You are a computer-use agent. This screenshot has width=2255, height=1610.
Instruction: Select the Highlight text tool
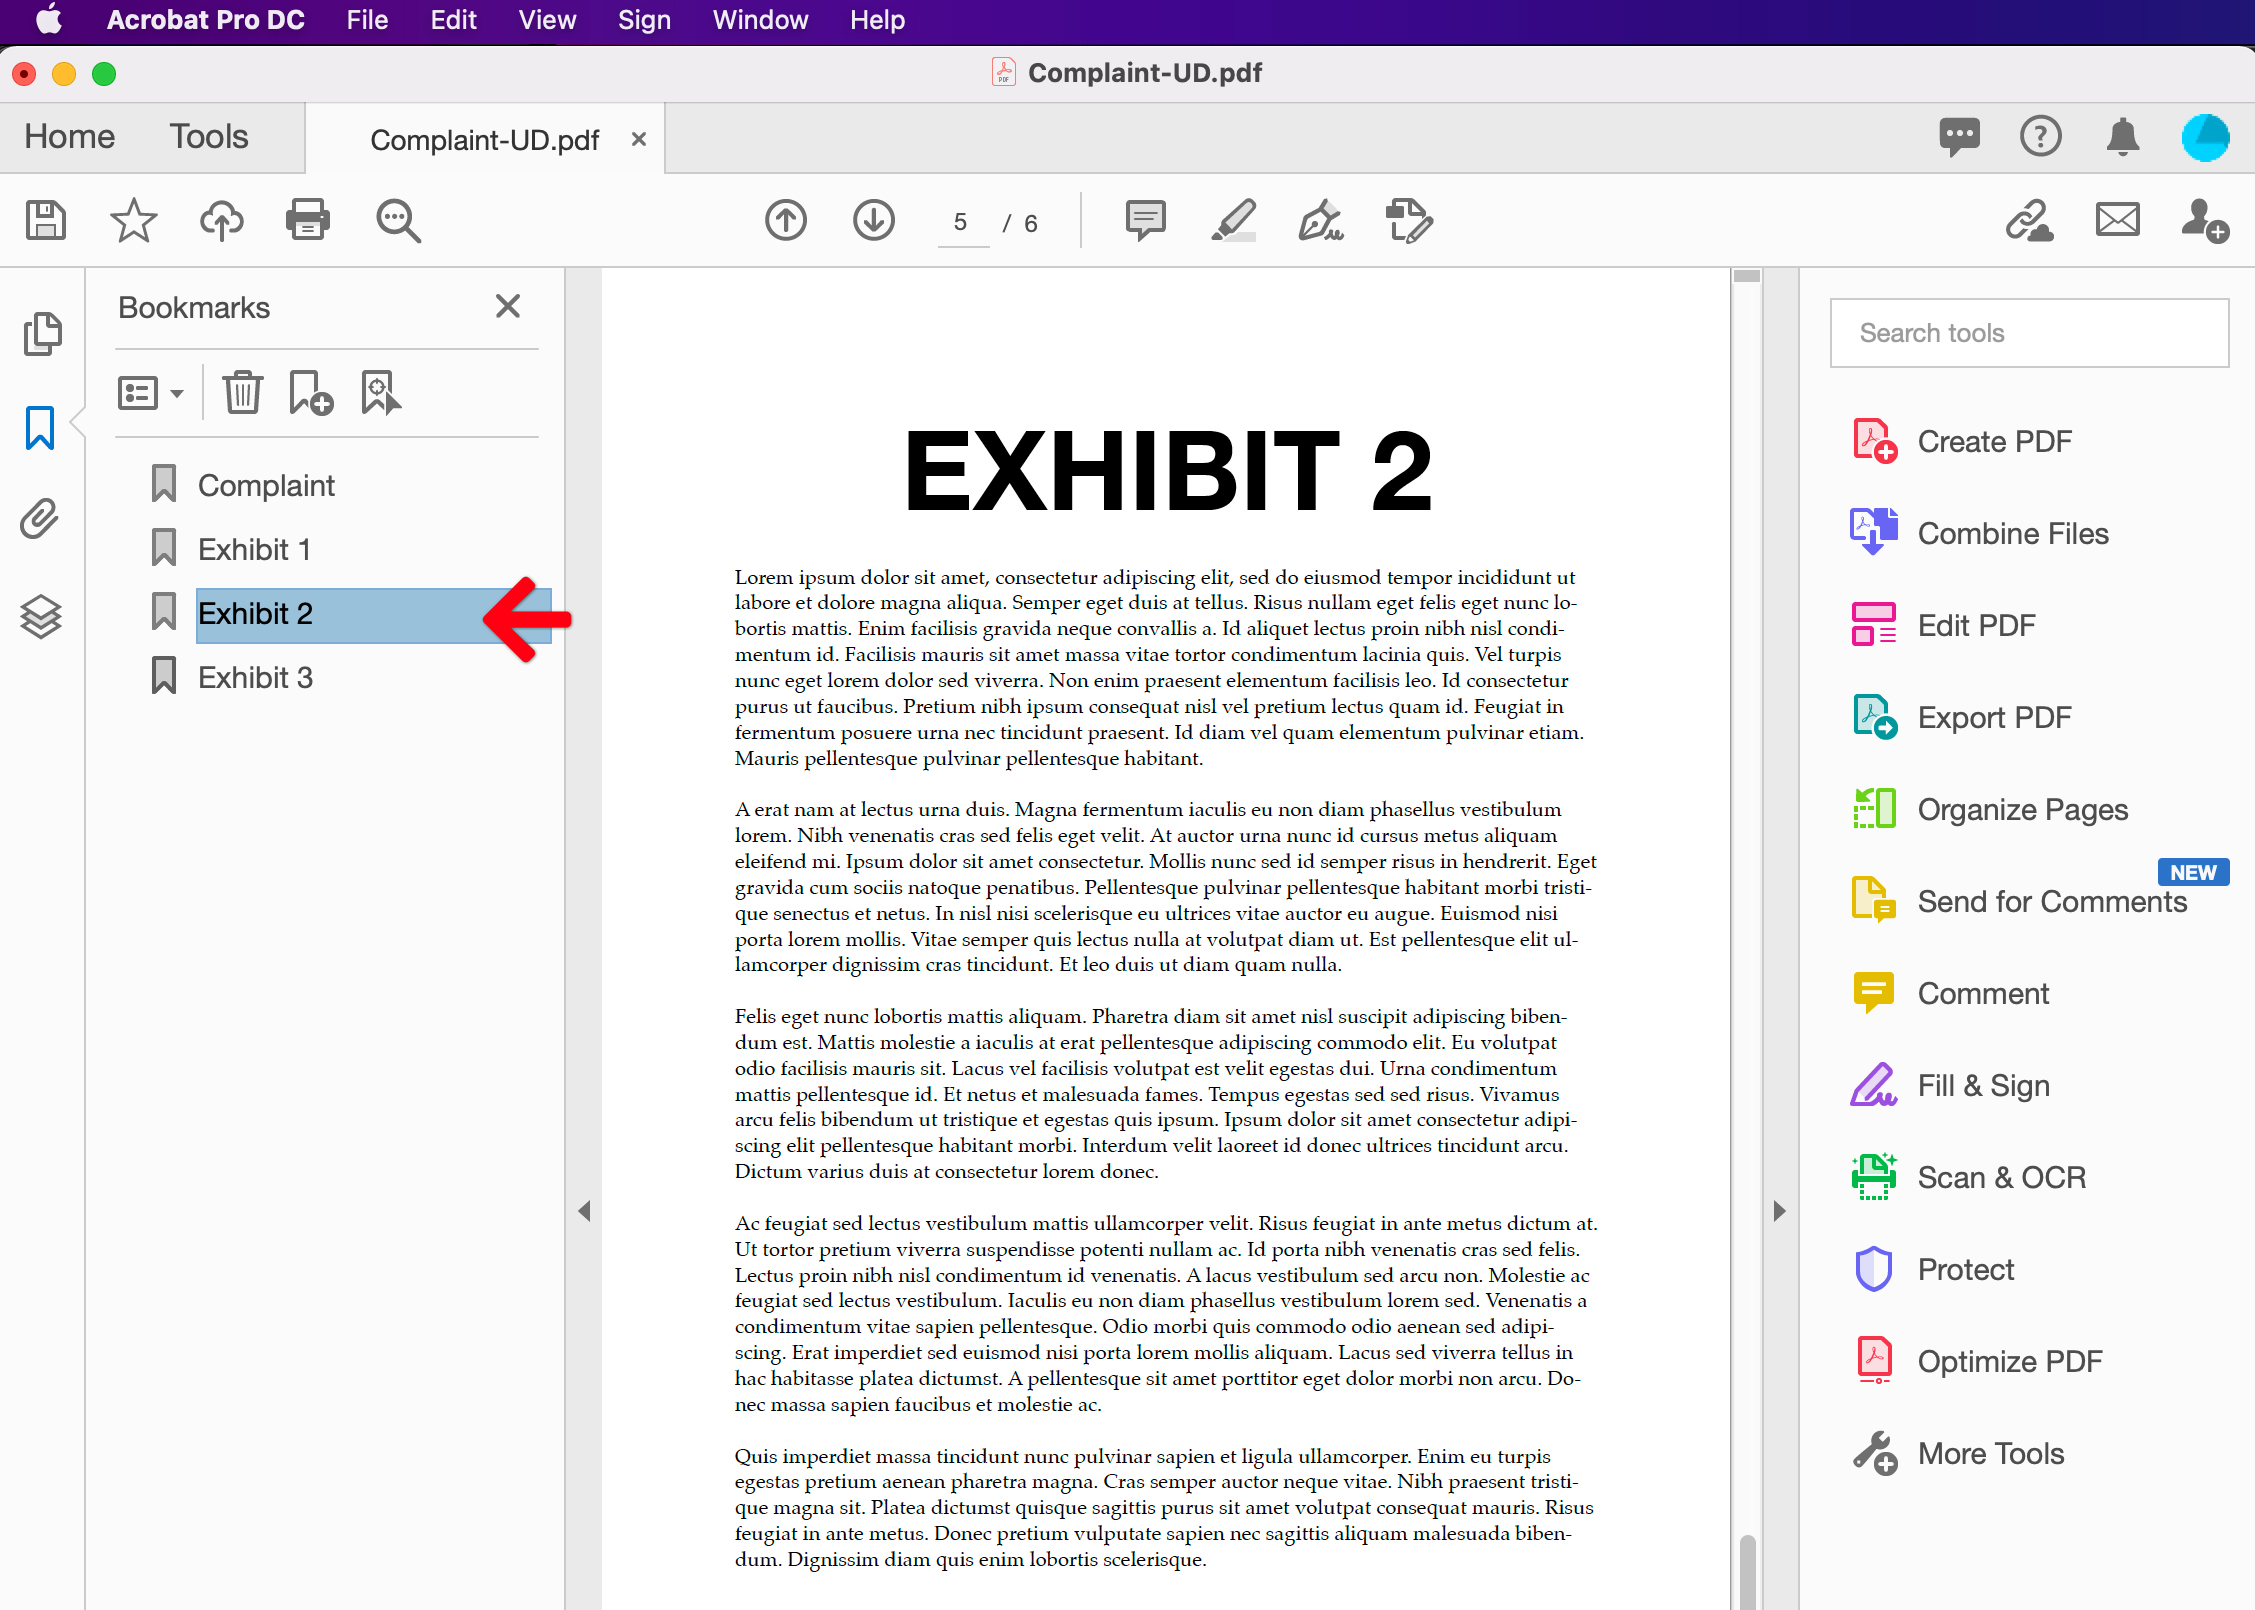[x=1233, y=220]
